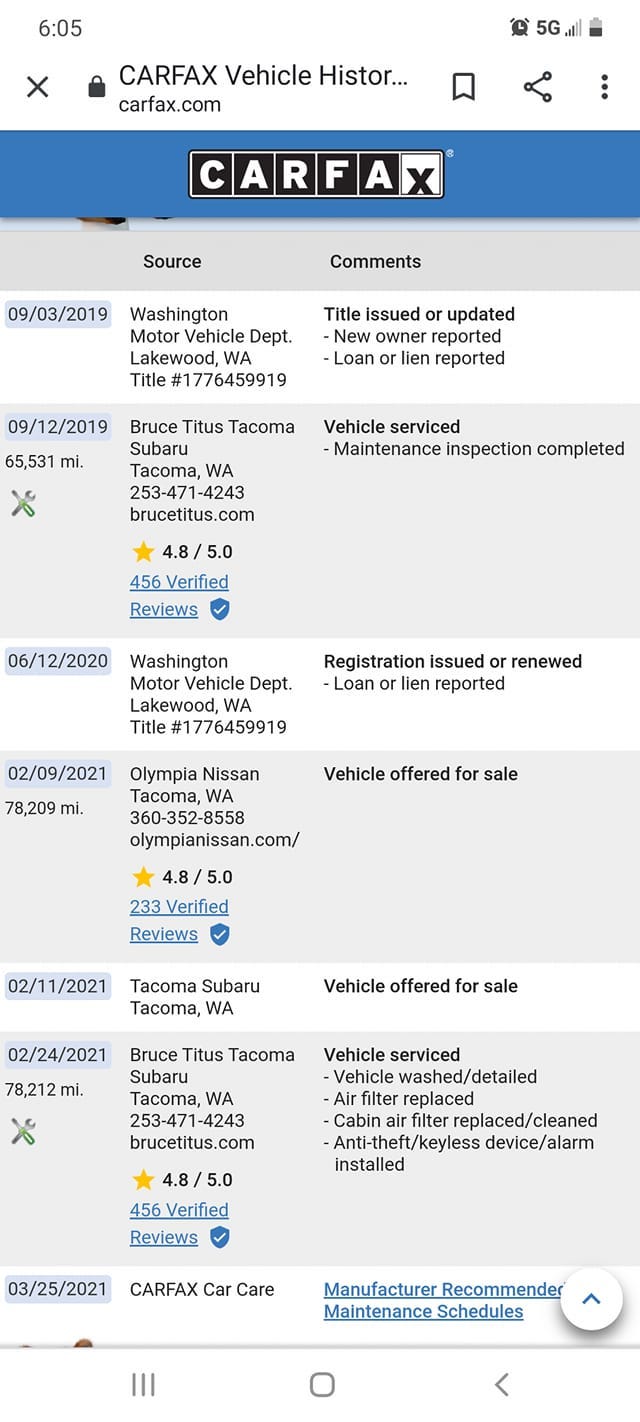Close the CARFAX browser tab

pyautogui.click(x=37, y=87)
